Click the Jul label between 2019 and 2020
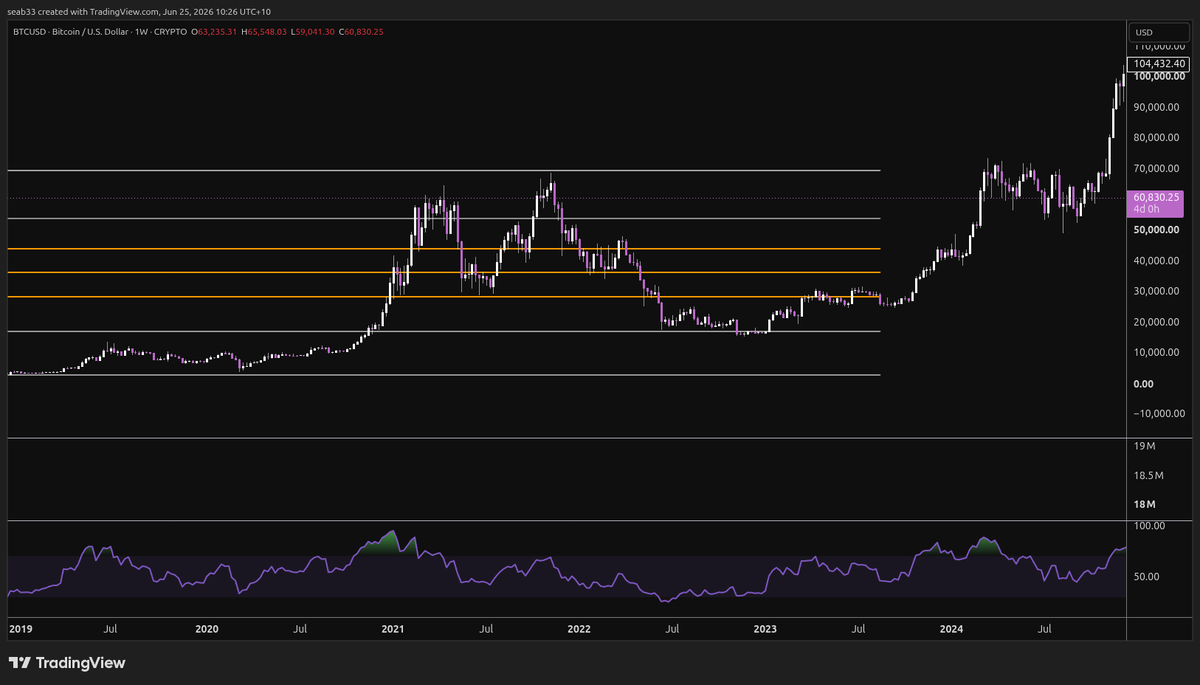Image resolution: width=1200 pixels, height=685 pixels. click(x=111, y=630)
